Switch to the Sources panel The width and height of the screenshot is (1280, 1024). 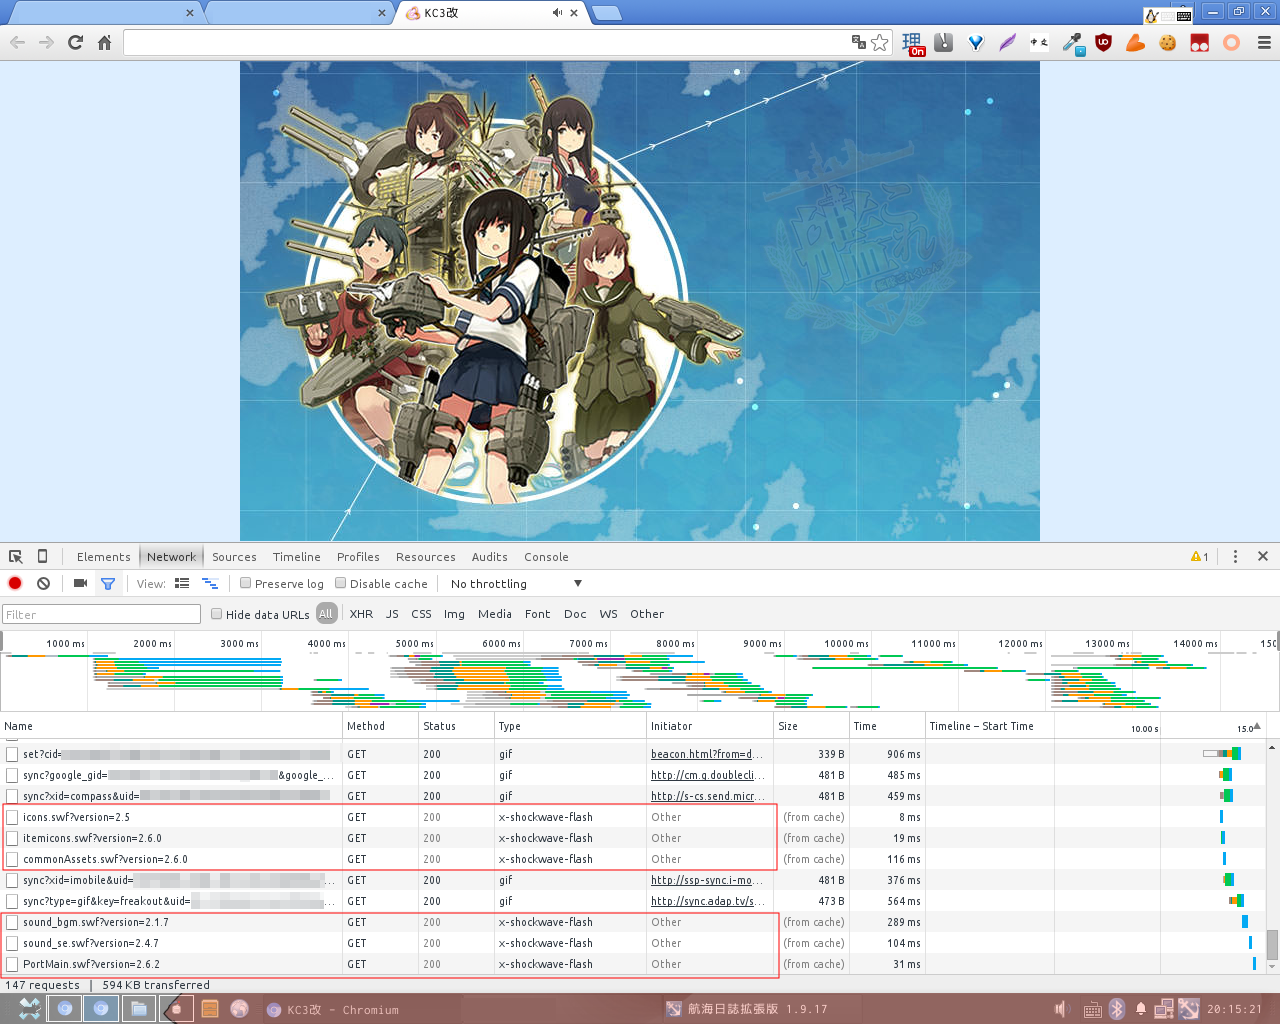(234, 557)
